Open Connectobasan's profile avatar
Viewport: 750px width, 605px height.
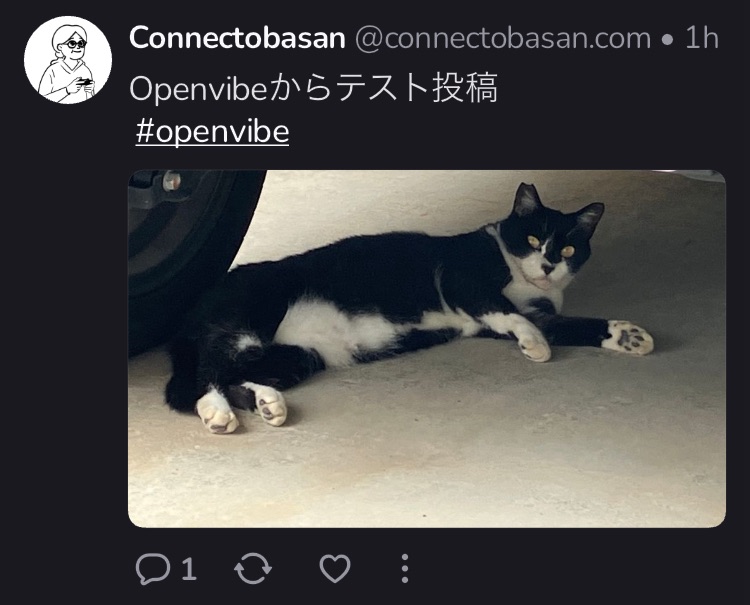68,60
